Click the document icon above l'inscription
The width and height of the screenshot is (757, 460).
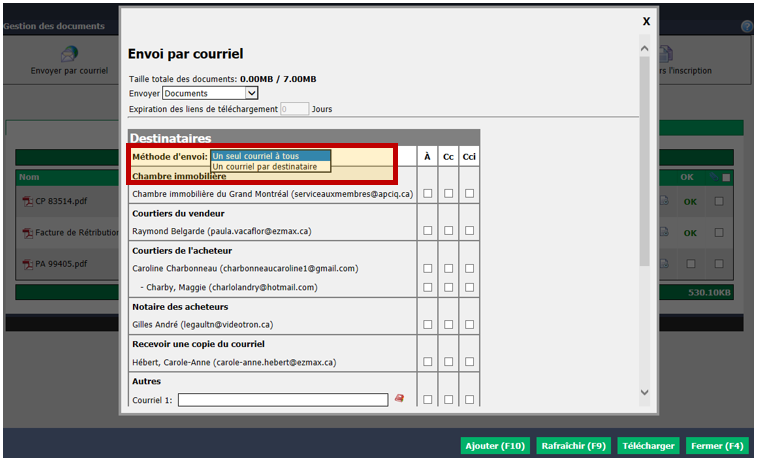666,54
